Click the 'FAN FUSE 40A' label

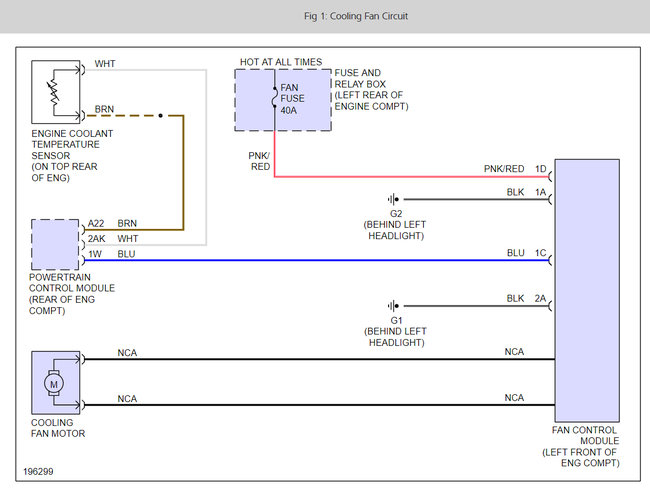click(x=292, y=99)
